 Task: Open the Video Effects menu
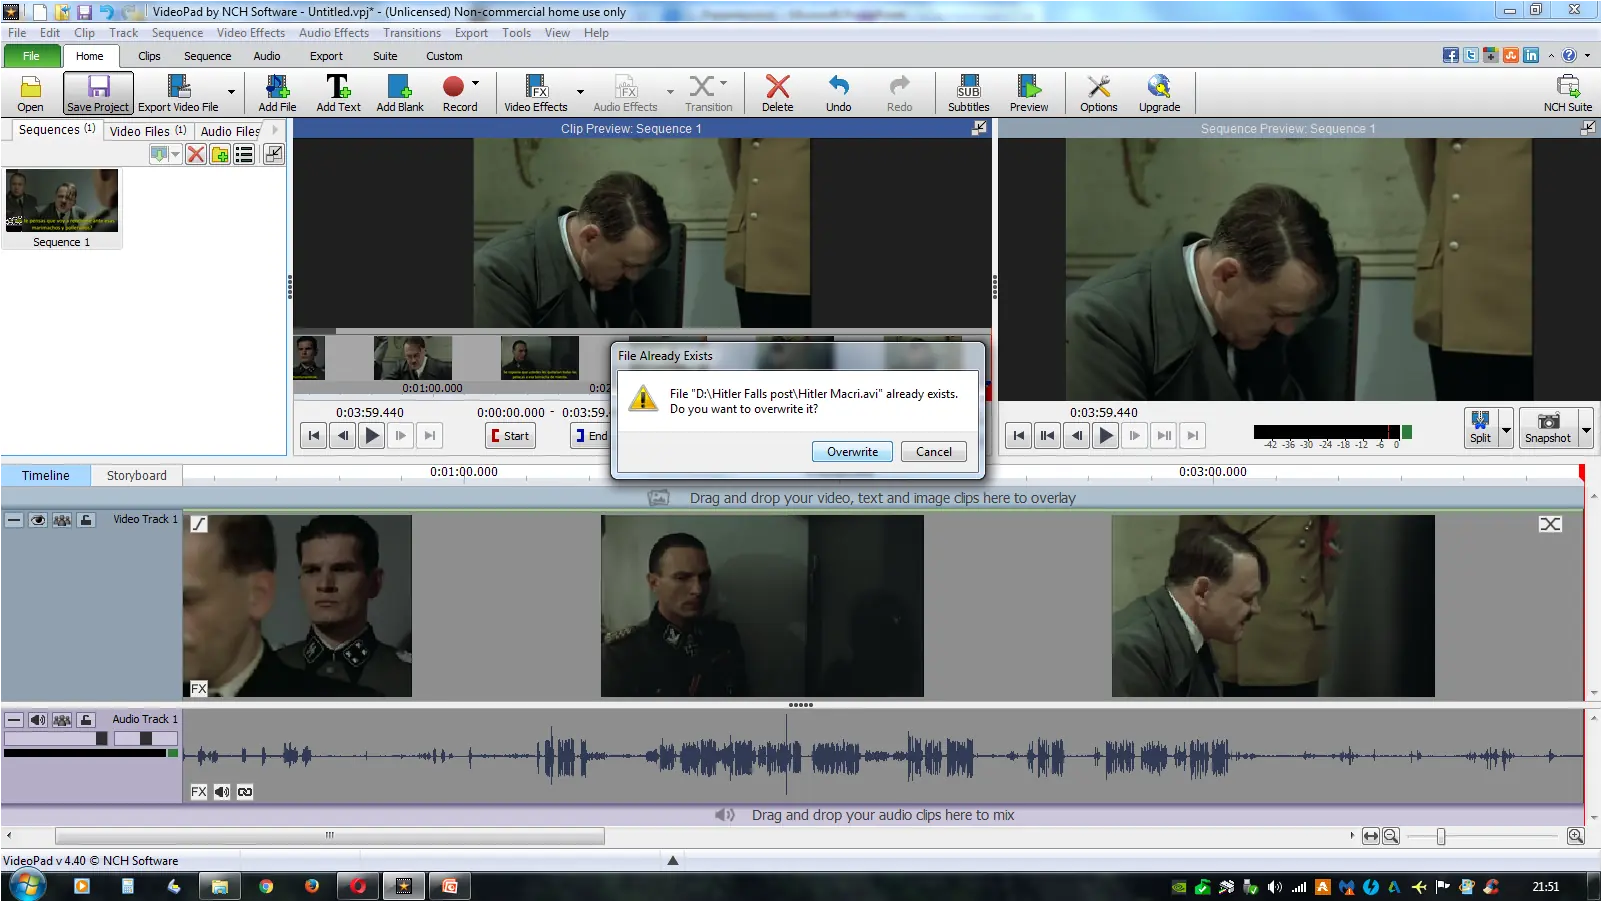click(251, 33)
